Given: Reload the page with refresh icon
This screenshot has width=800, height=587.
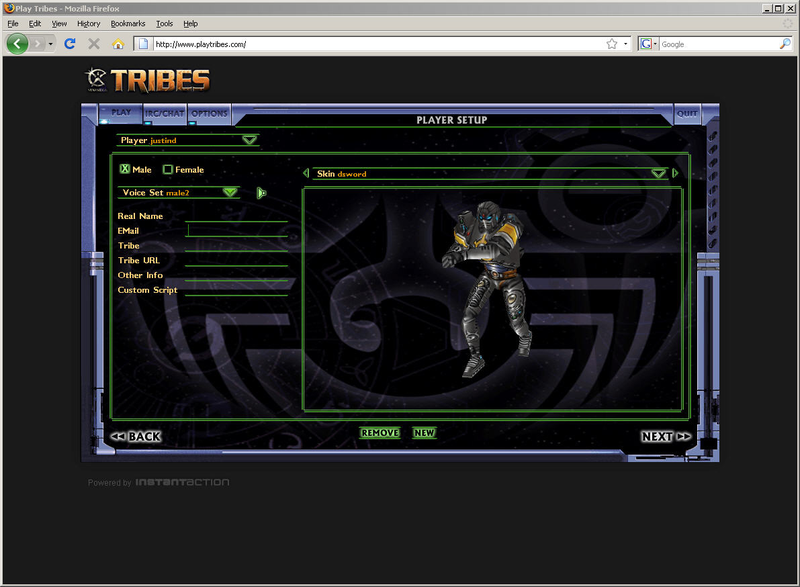Looking at the screenshot, I should pyautogui.click(x=70, y=44).
